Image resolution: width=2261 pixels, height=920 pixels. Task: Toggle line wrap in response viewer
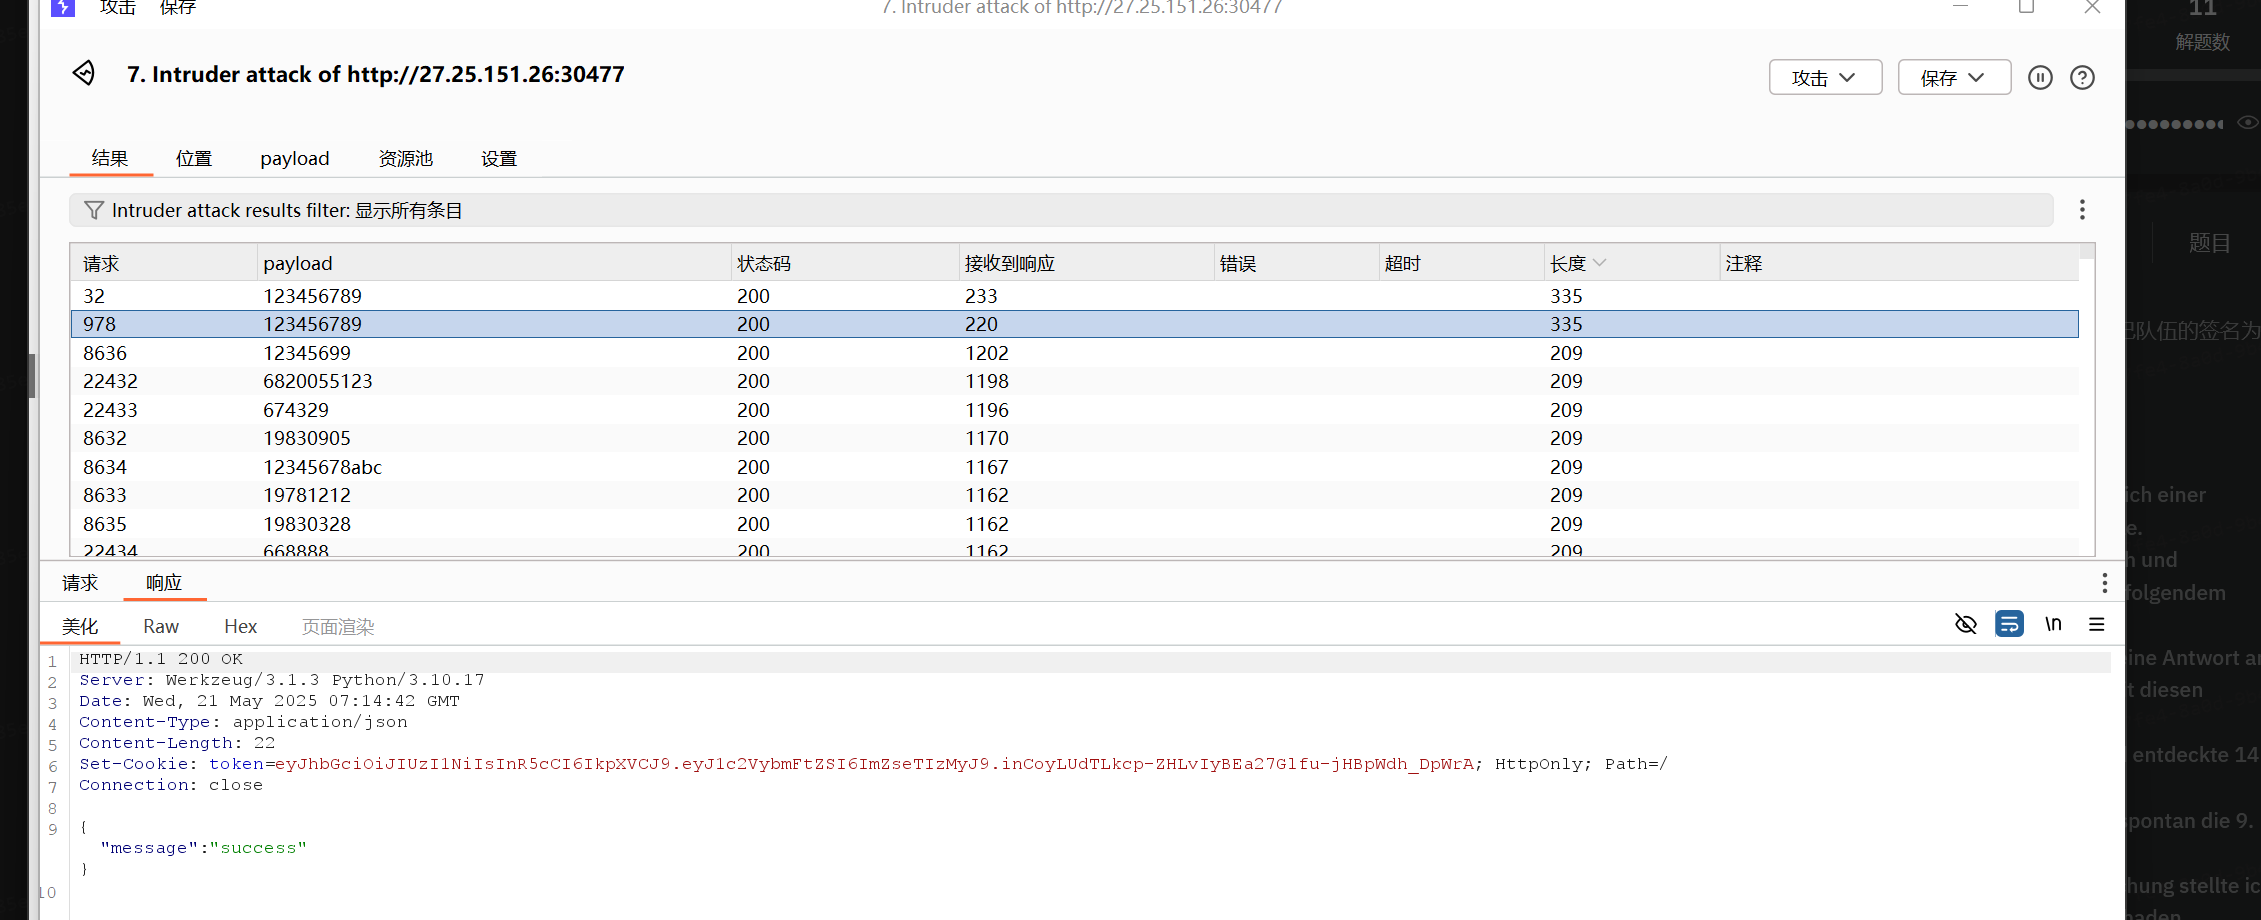(2009, 625)
